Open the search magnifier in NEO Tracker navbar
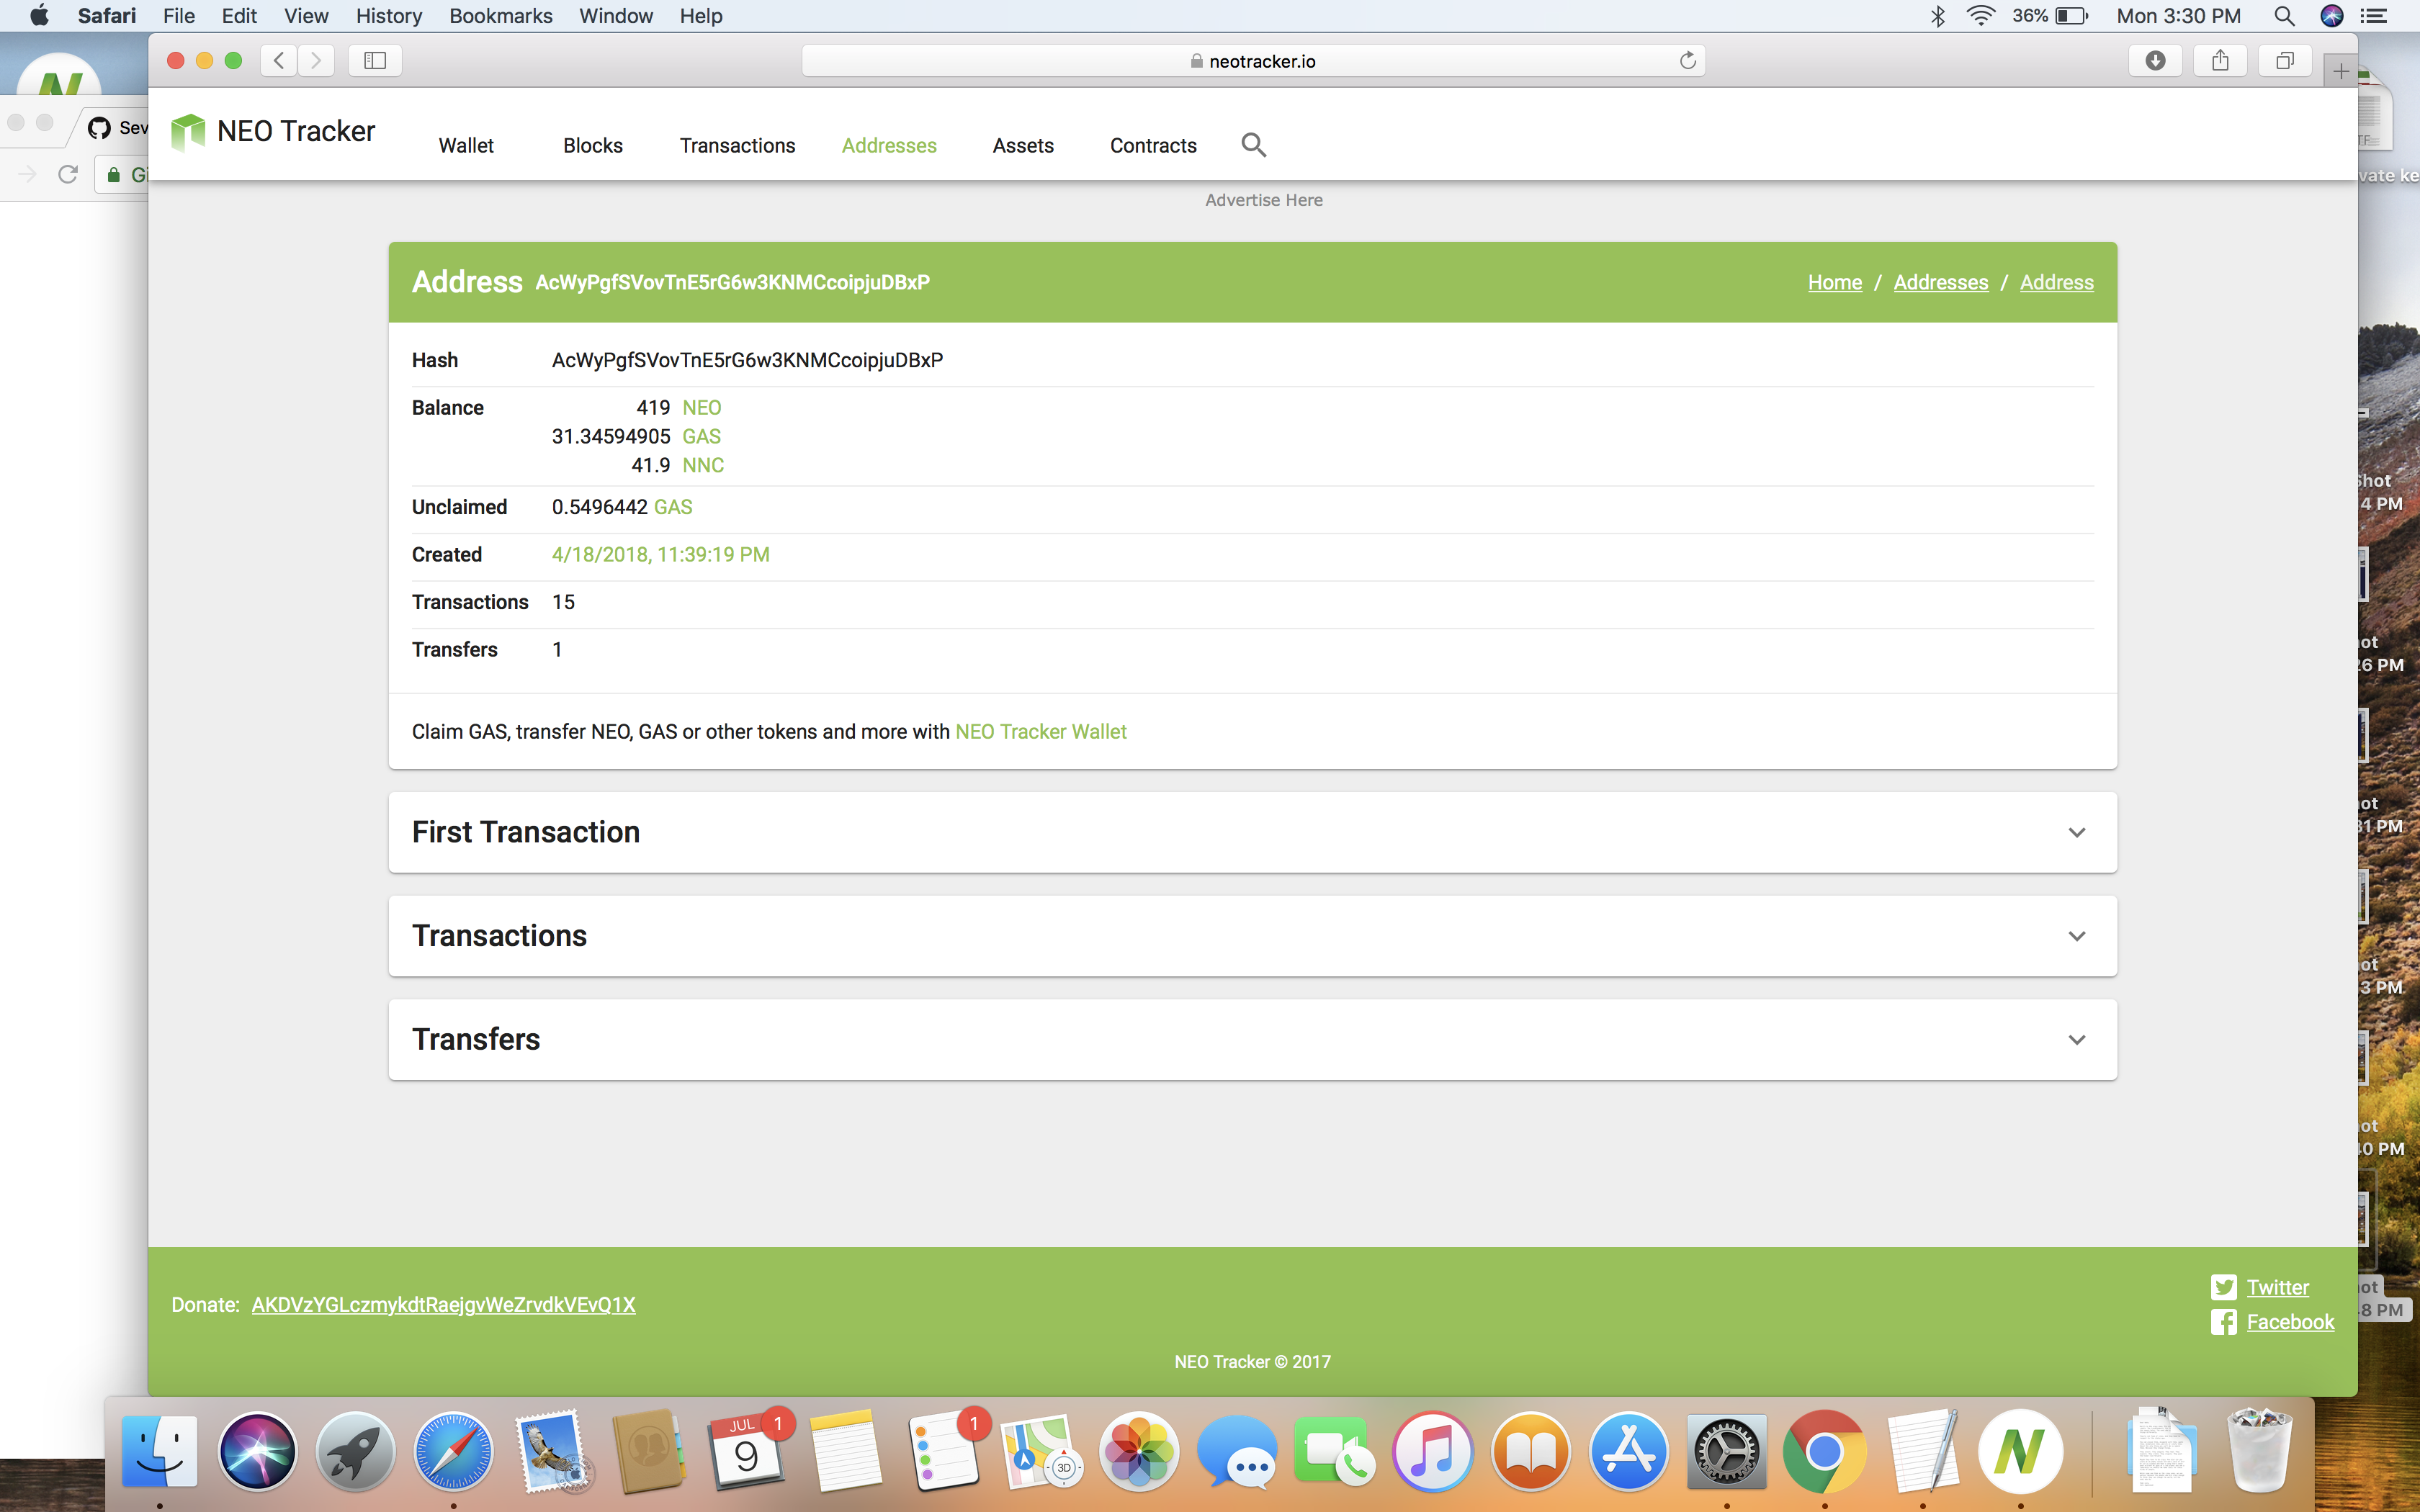2420x1512 pixels. (x=1253, y=145)
